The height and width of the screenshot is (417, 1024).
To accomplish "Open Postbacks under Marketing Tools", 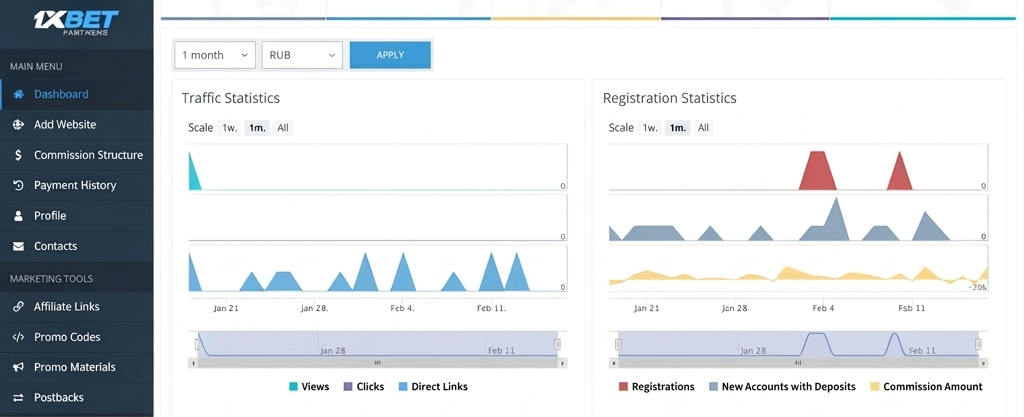I will (x=77, y=397).
